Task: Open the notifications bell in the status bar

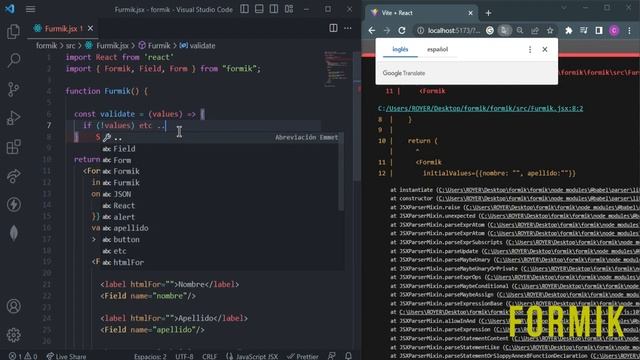Action: click(348, 356)
